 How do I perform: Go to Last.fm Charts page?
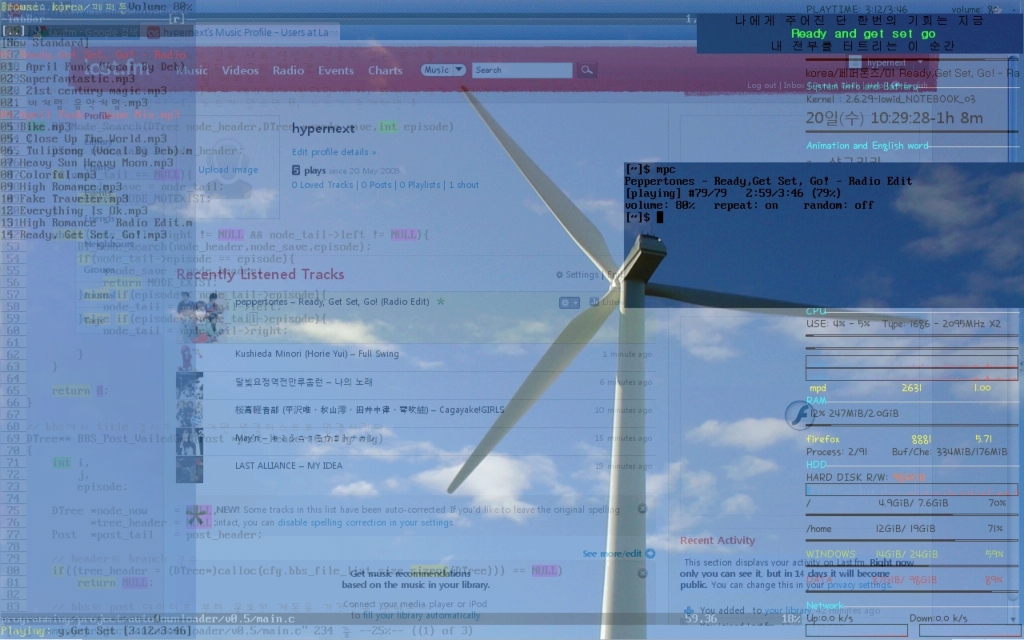(x=385, y=71)
